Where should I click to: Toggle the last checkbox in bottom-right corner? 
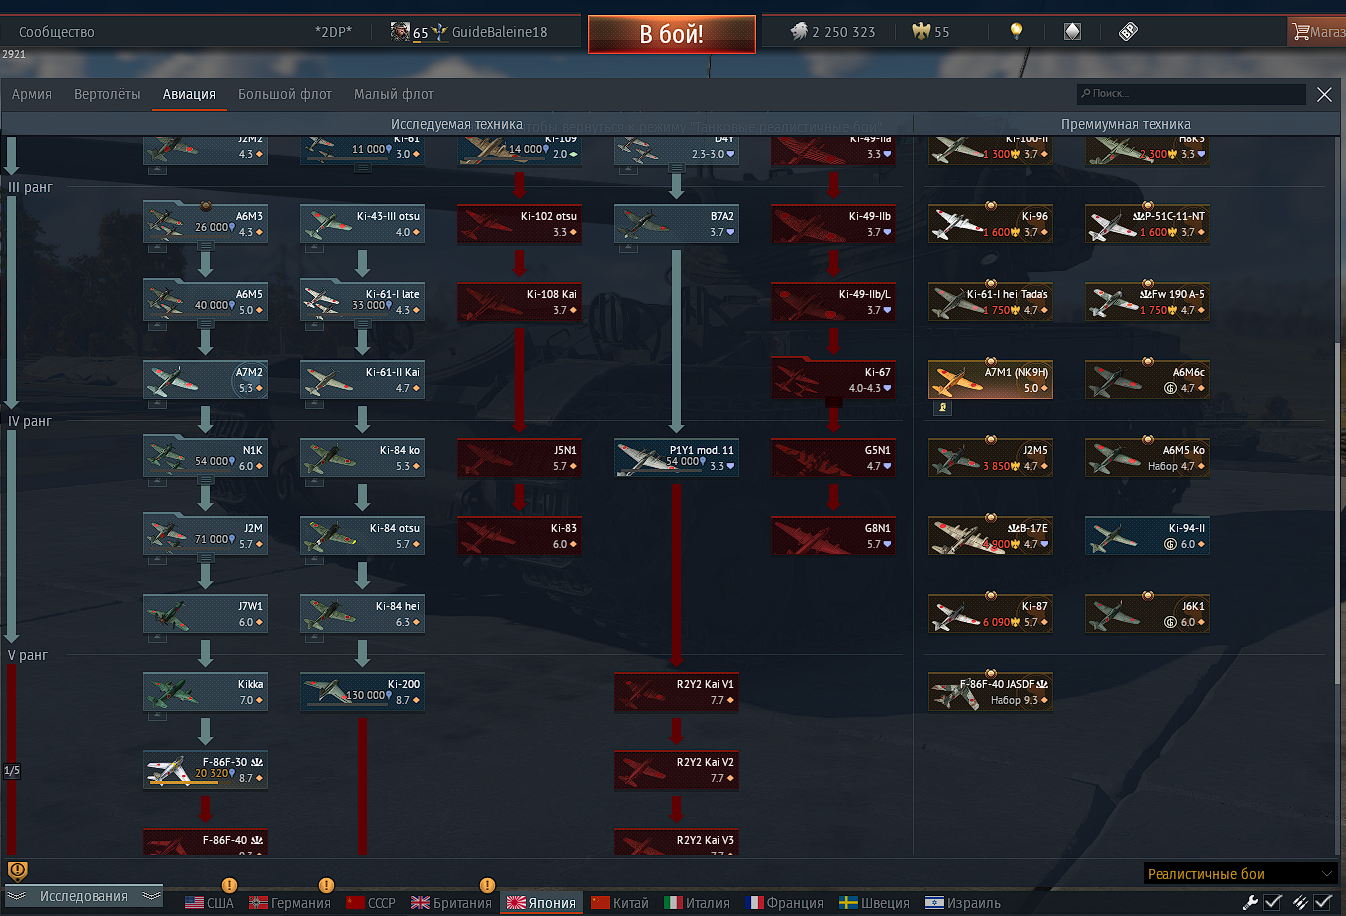click(x=1322, y=902)
